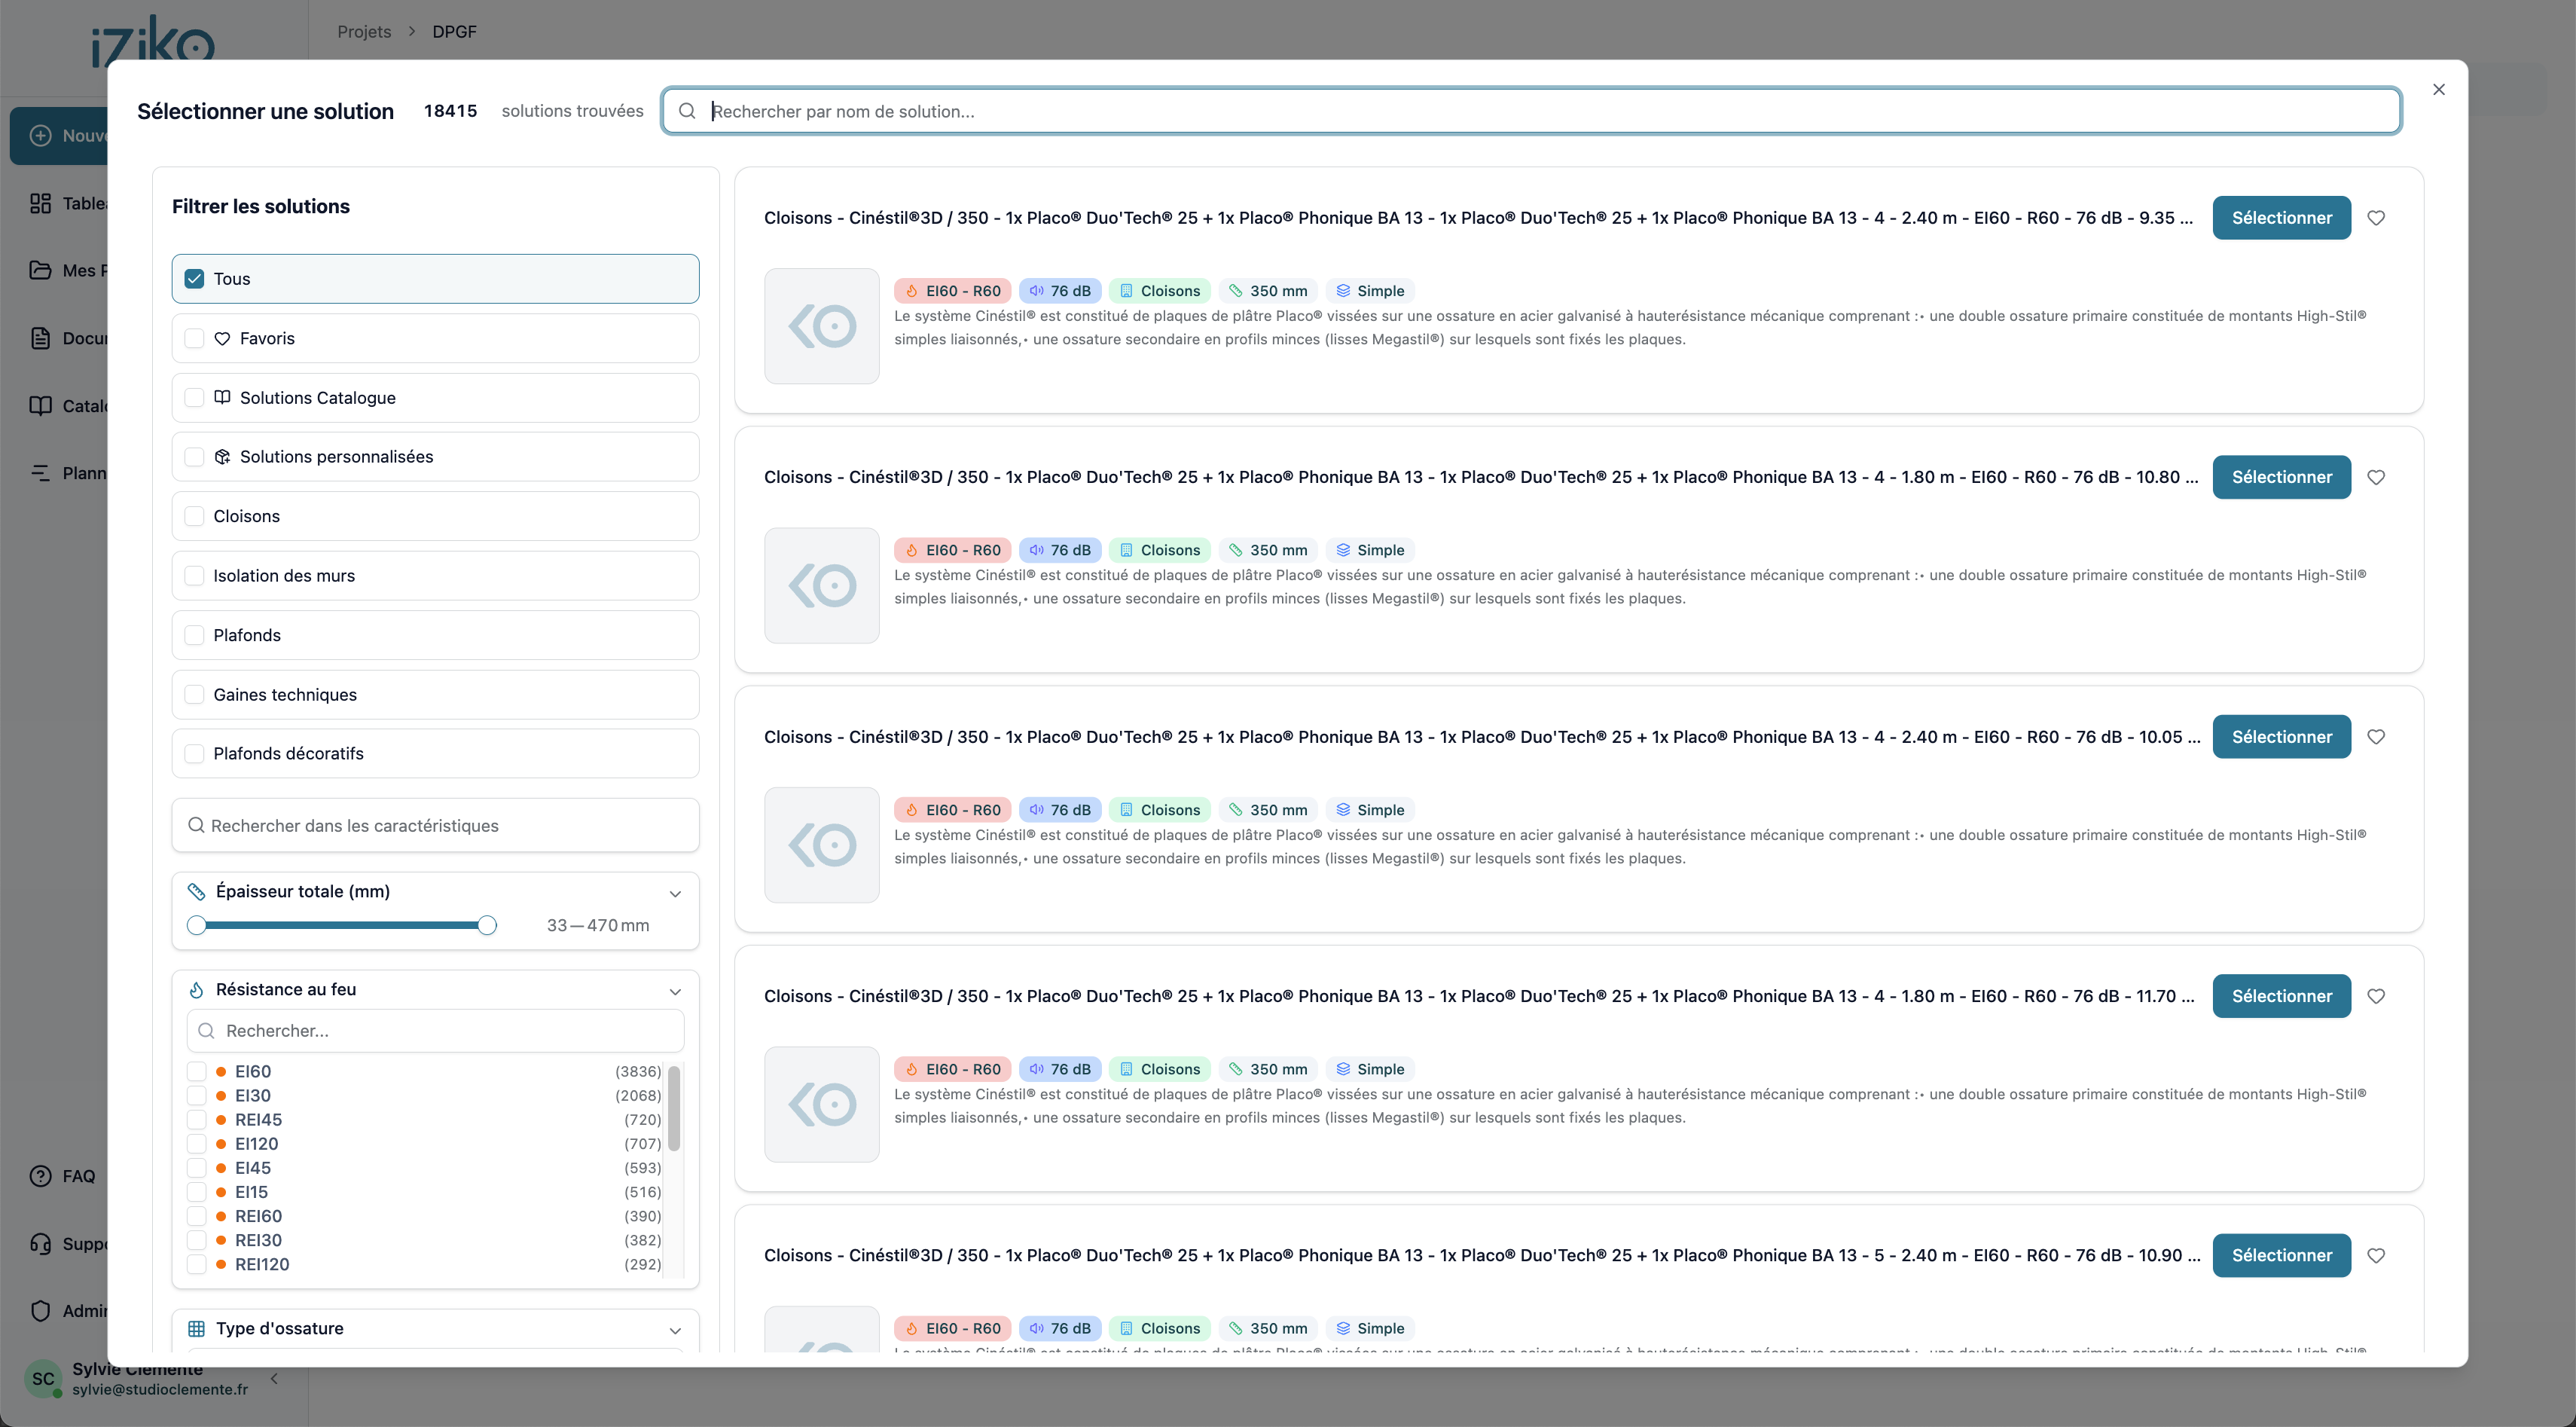Close the solution selection dialog
The height and width of the screenshot is (1427, 2576).
pyautogui.click(x=2439, y=90)
